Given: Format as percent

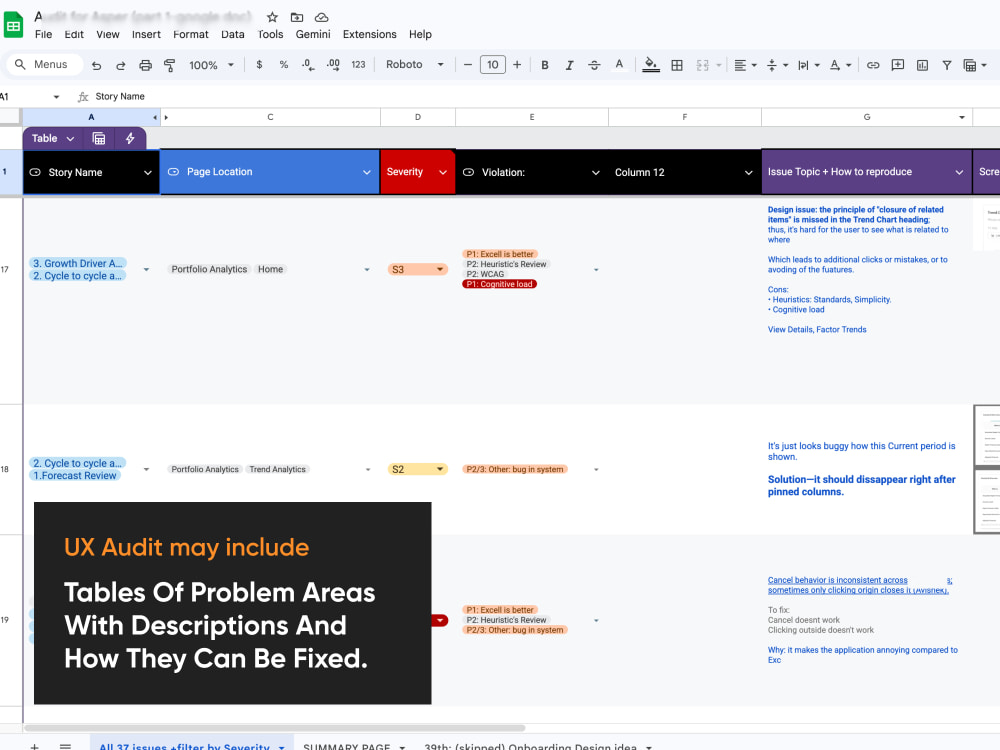Looking at the screenshot, I should [284, 64].
